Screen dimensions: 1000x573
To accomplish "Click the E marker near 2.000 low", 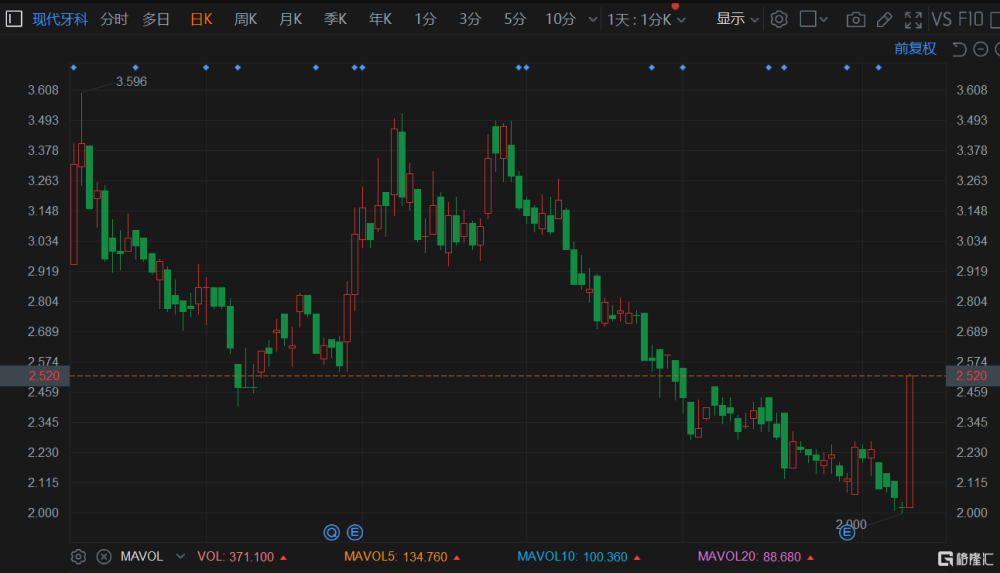I will (x=847, y=532).
